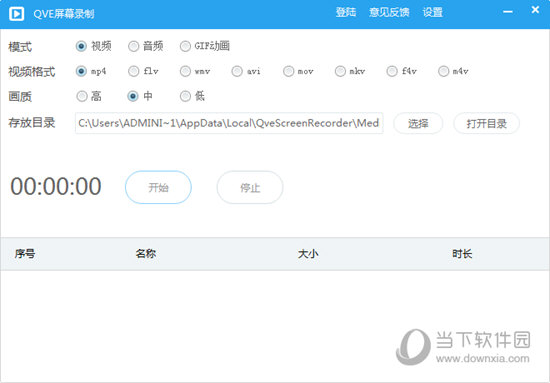This screenshot has width=550, height=383.
Task: Stop recording with the 停止 button
Action: pyautogui.click(x=250, y=187)
